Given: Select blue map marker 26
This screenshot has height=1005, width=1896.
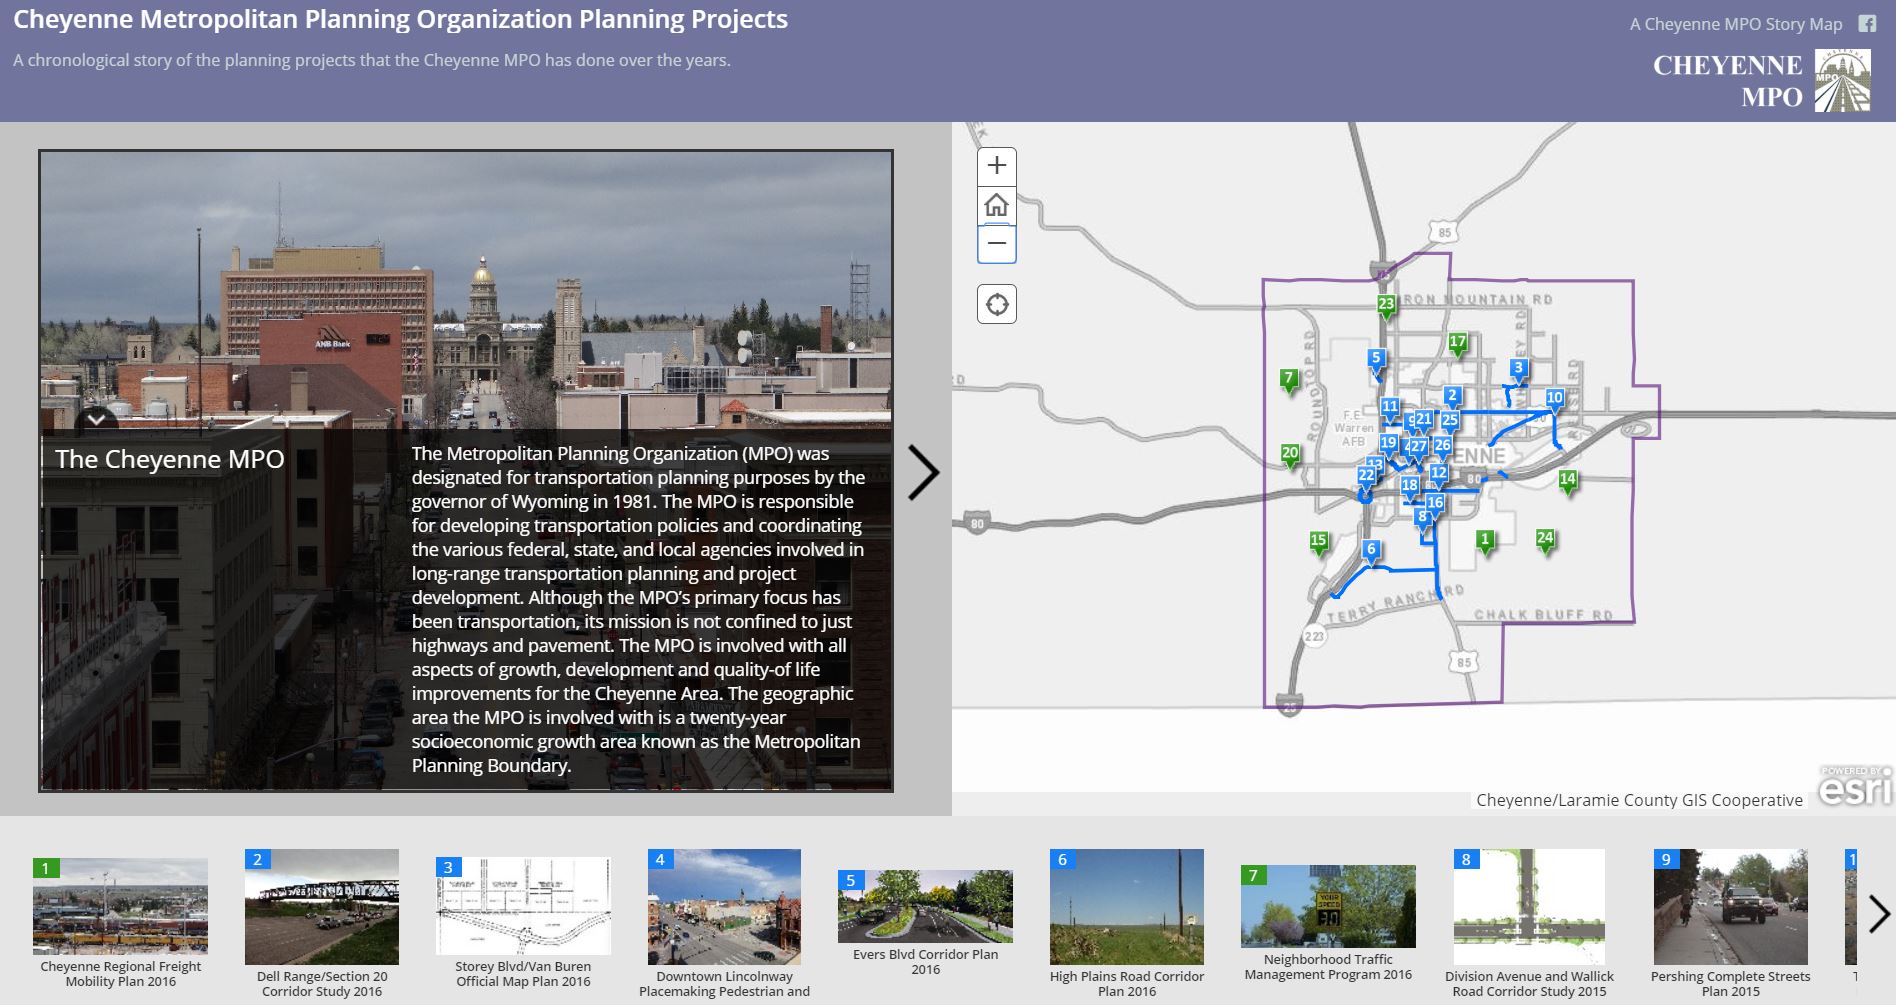Looking at the screenshot, I should click(1442, 447).
